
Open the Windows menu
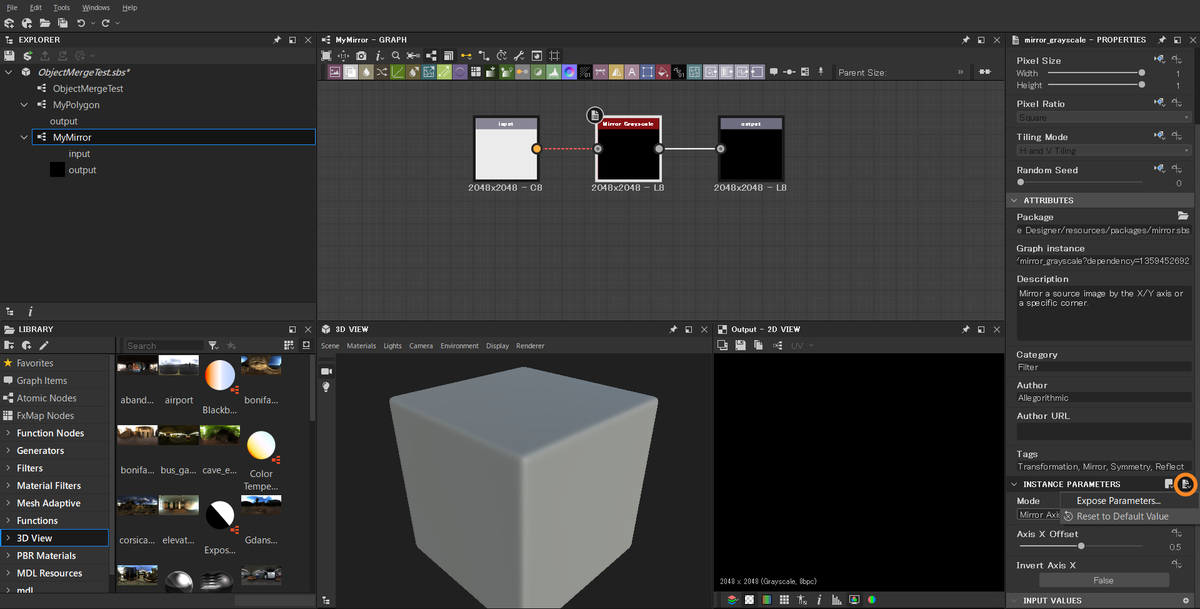96,7
